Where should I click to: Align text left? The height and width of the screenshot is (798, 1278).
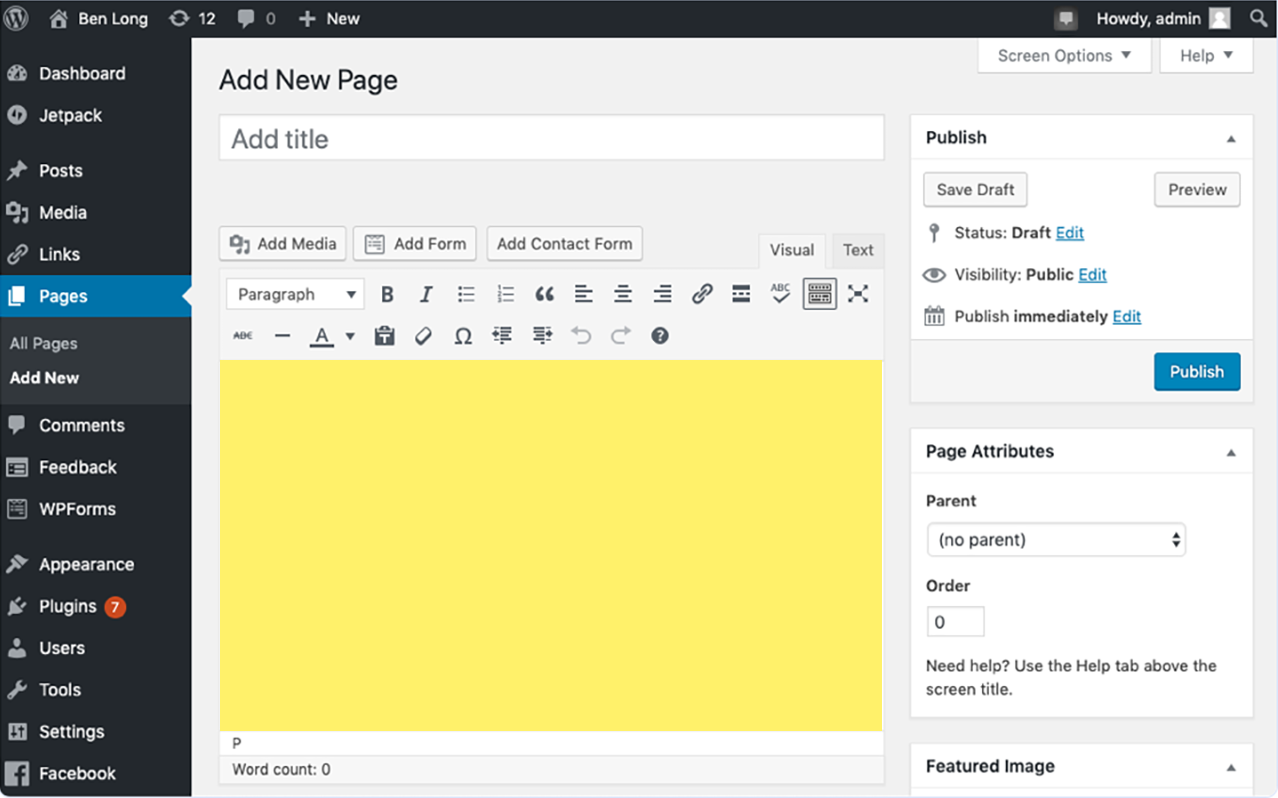point(583,294)
